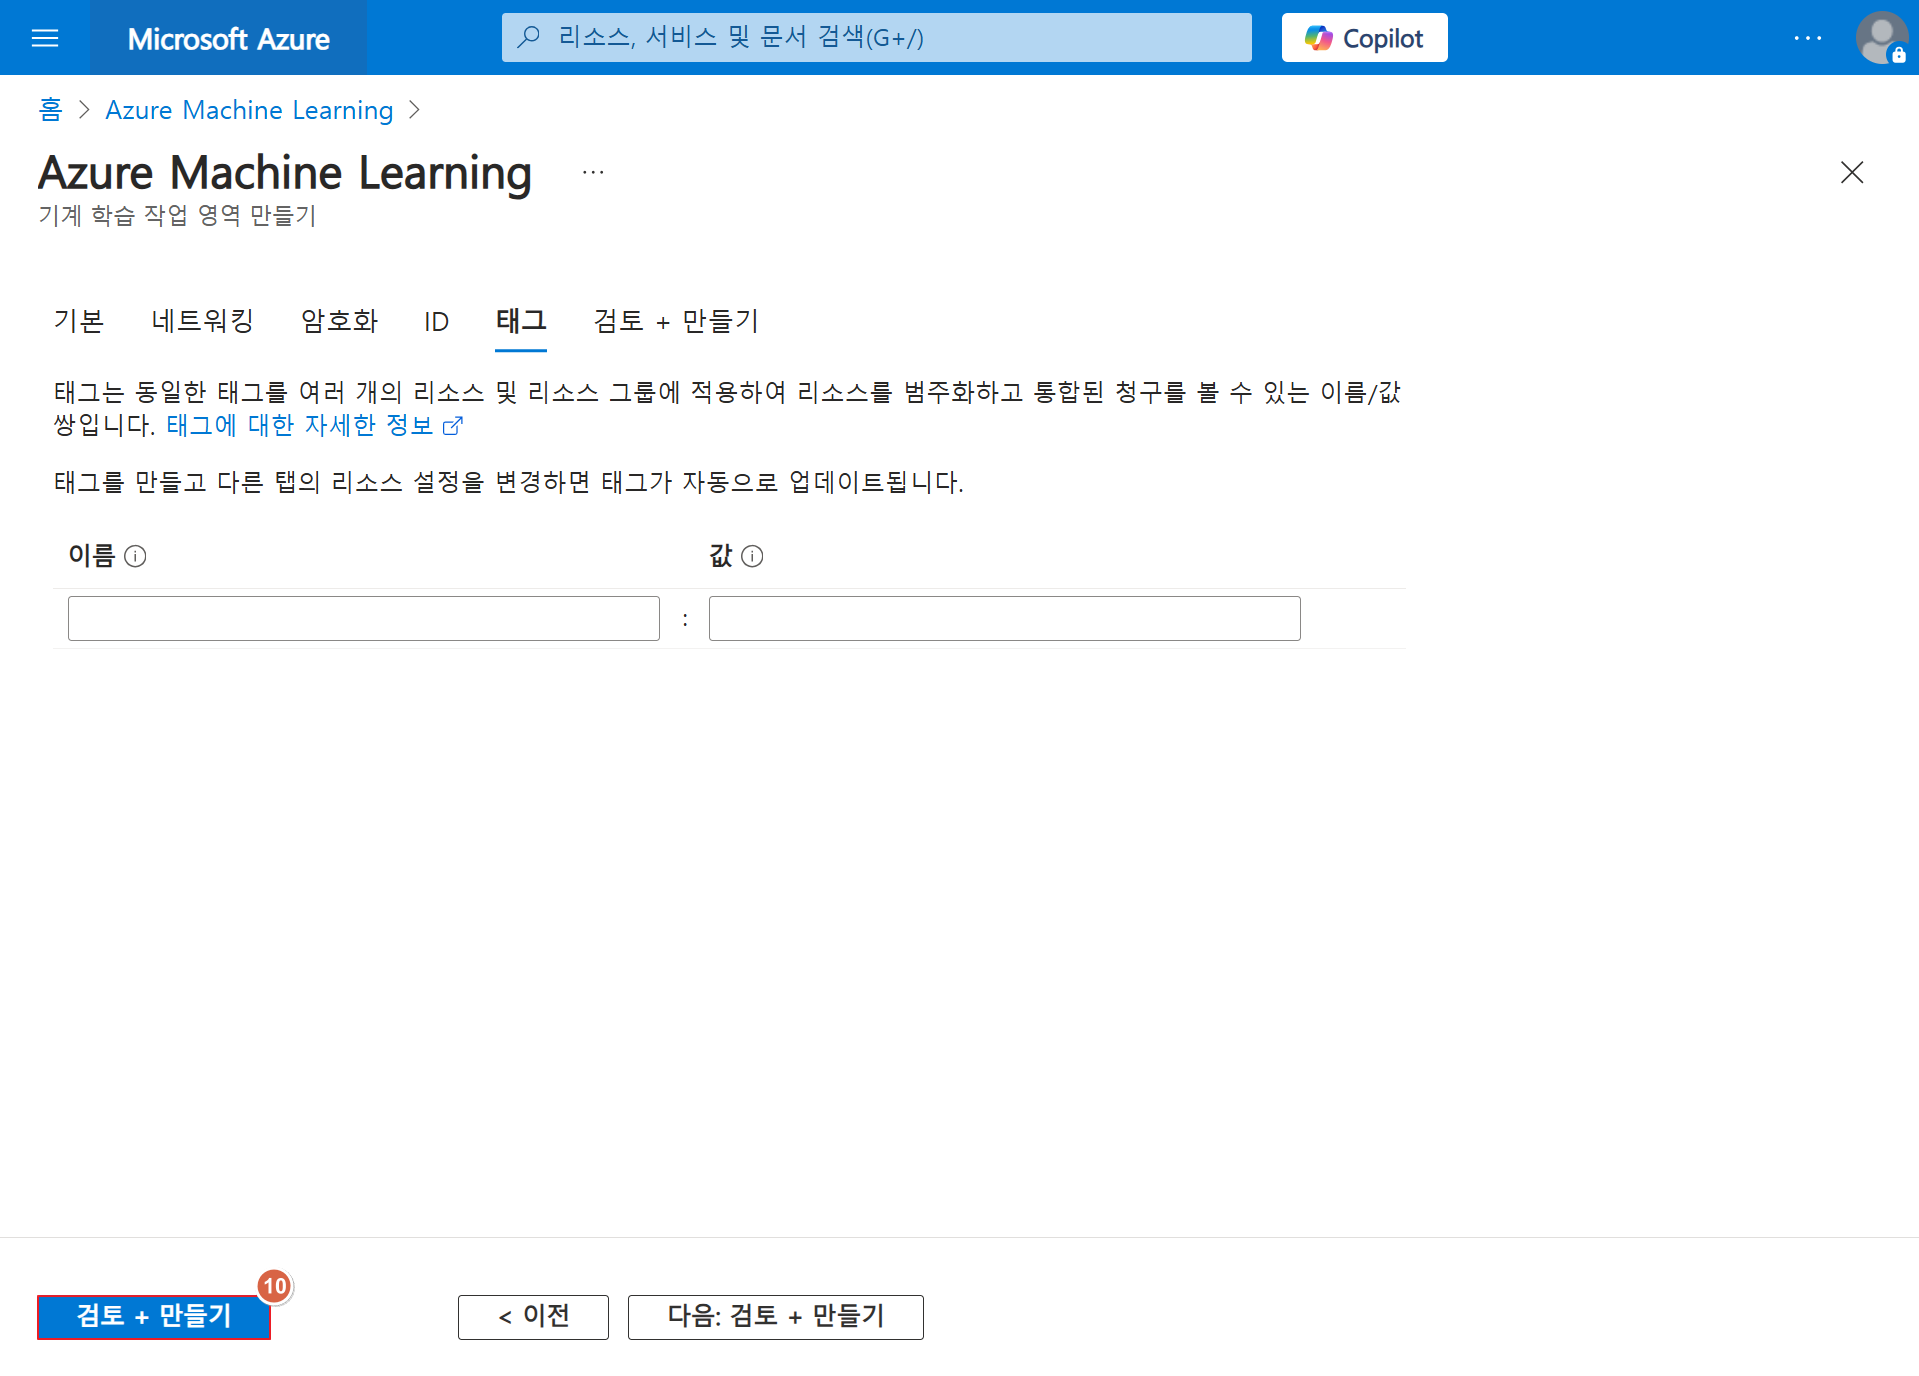1919x1376 pixels.
Task: Open the user account avatar
Action: [1881, 38]
